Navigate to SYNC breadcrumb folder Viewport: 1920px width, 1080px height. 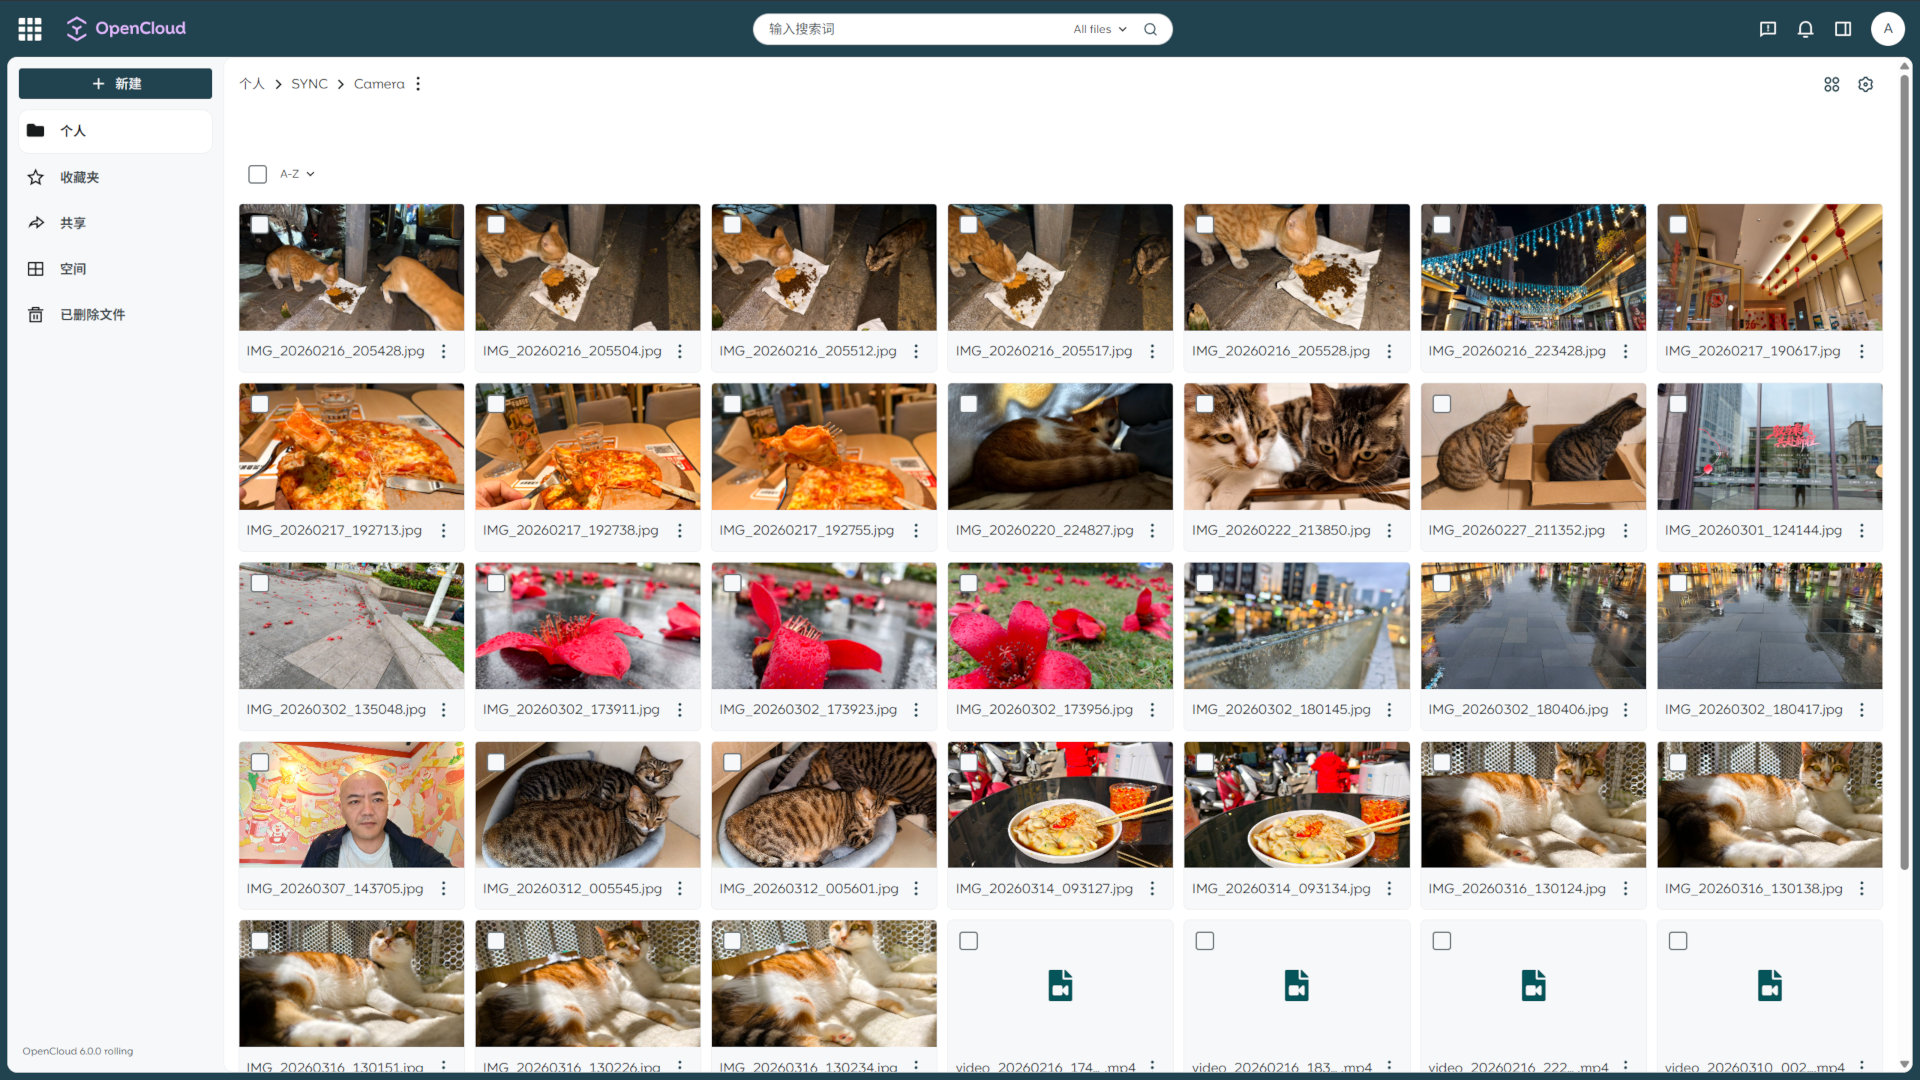click(x=309, y=84)
